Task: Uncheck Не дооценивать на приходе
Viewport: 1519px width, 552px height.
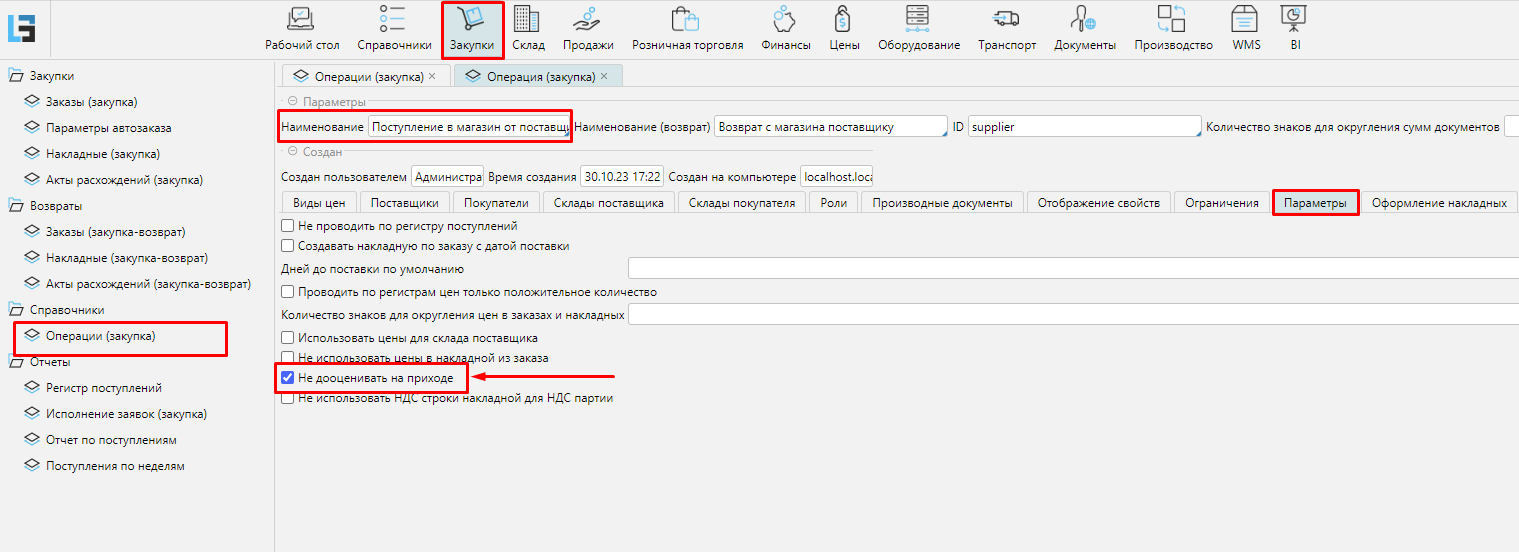Action: [x=288, y=378]
